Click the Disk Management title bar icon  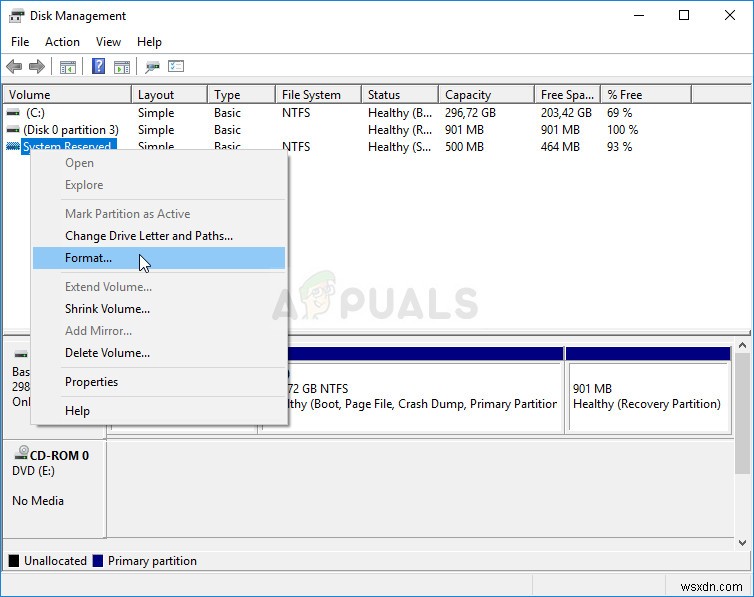(x=16, y=16)
